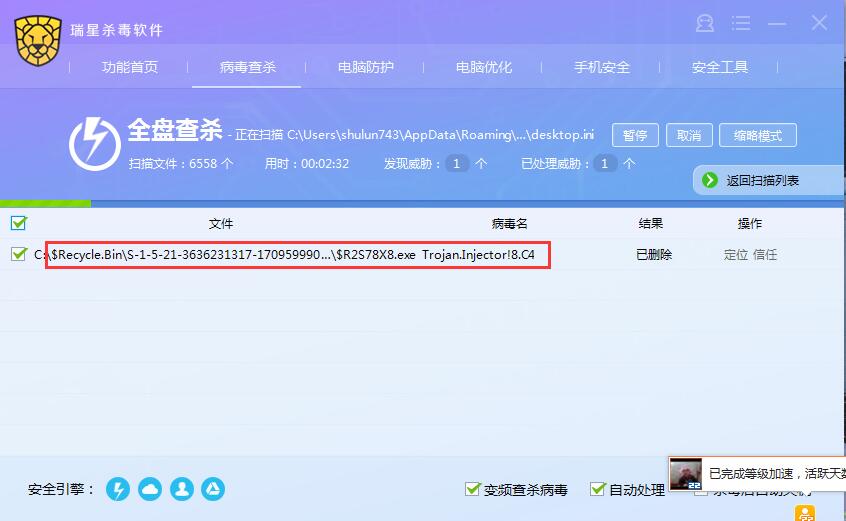Minimize the Rising antivirus window

pyautogui.click(x=777, y=23)
